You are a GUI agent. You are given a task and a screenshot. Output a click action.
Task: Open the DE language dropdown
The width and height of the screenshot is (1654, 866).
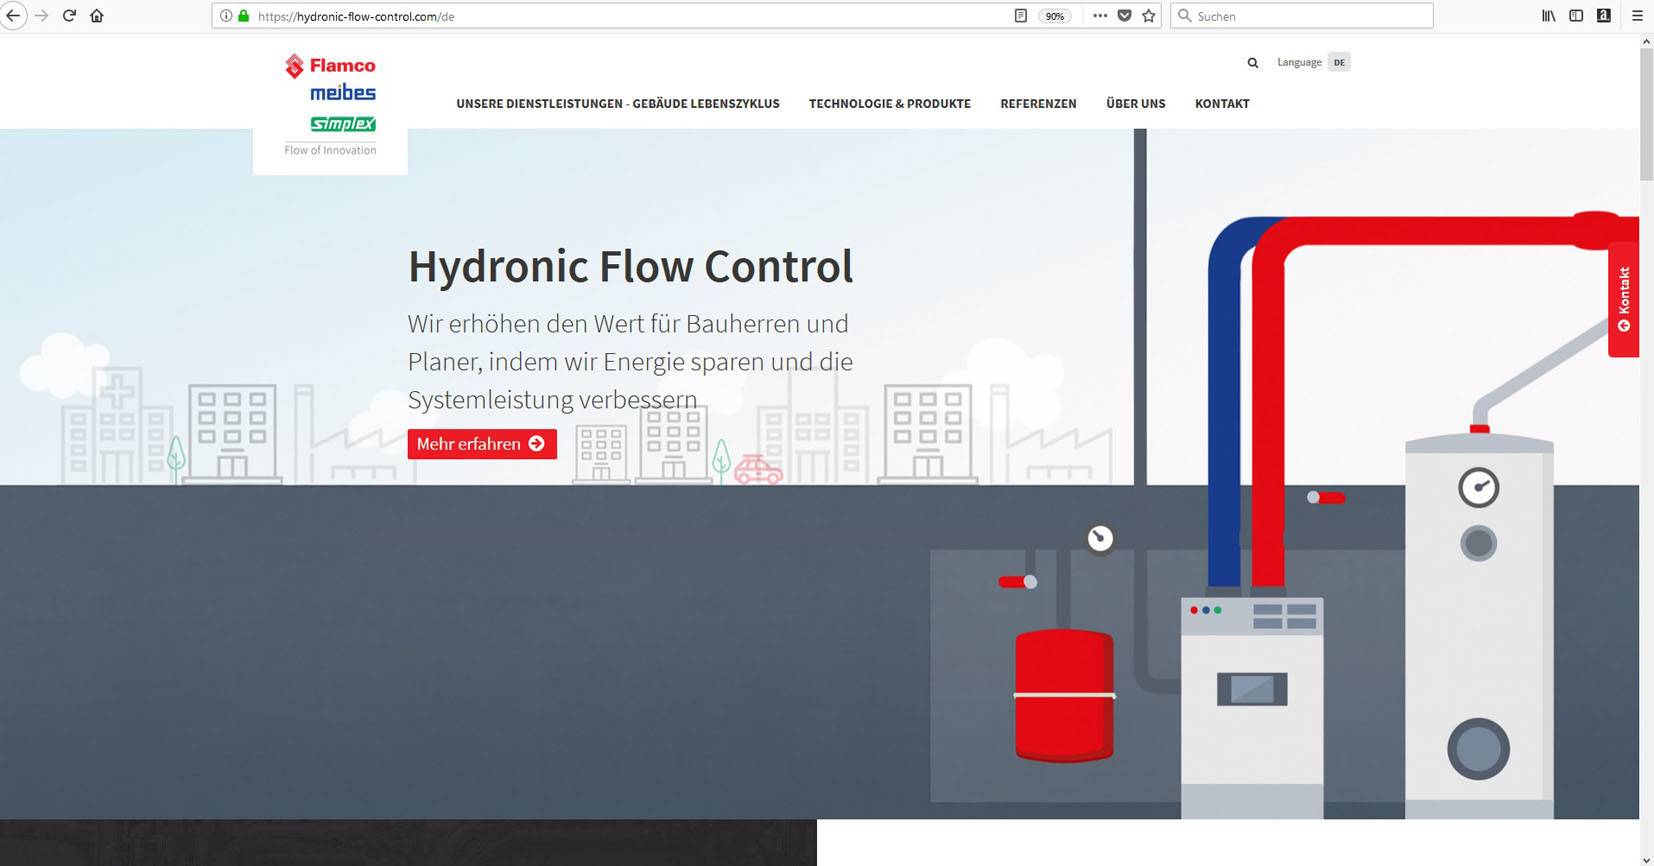point(1339,62)
